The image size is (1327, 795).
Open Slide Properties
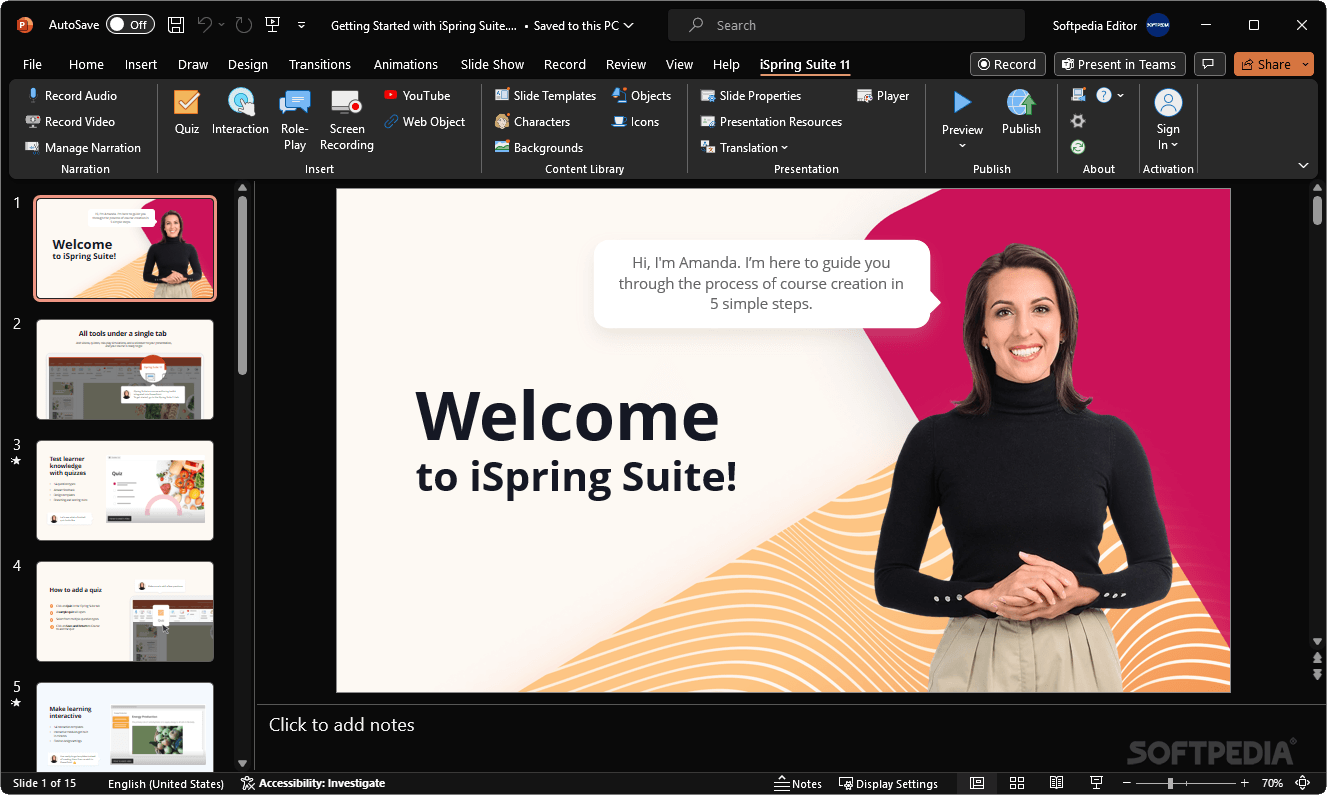750,95
